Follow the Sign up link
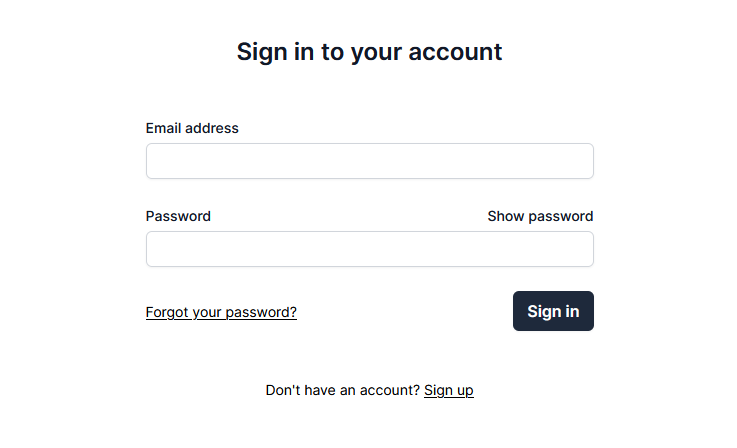 click(448, 390)
